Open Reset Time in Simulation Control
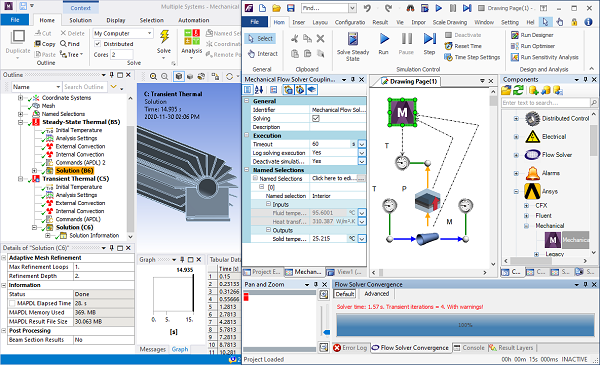Screen dimensions: 600x365 coord(463,46)
